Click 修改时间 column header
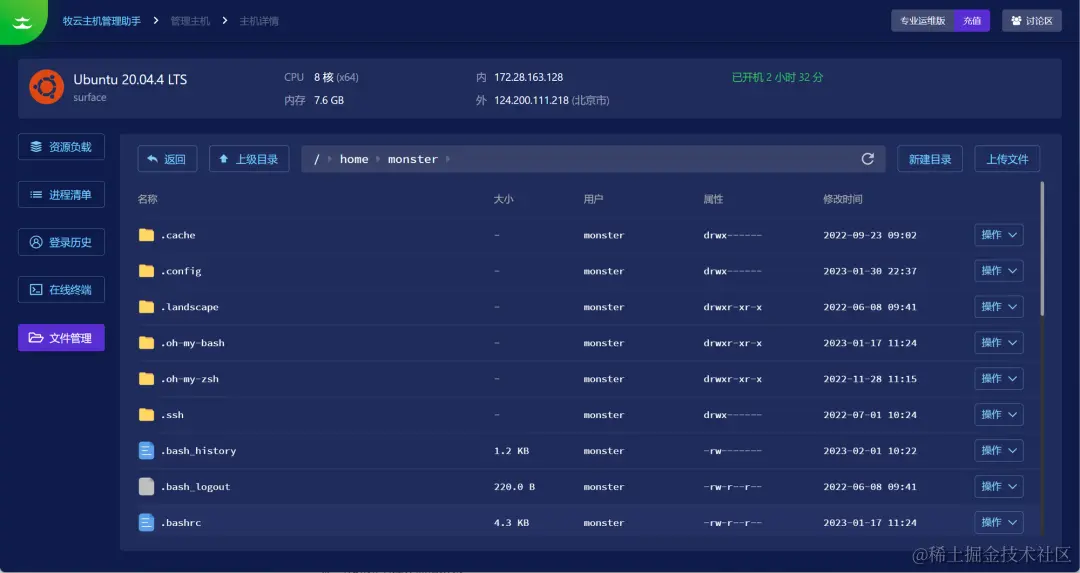The image size is (1080, 573). click(843, 199)
